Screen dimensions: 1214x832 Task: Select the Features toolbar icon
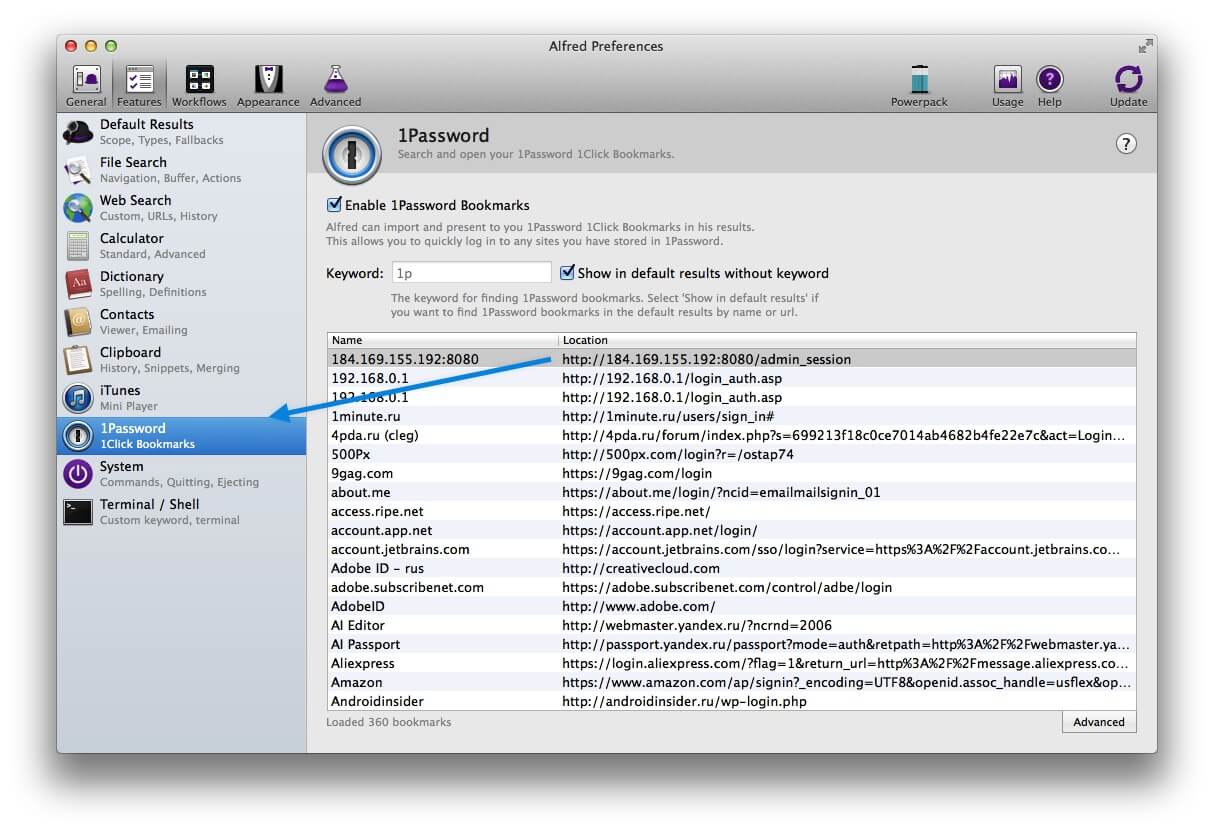[139, 86]
